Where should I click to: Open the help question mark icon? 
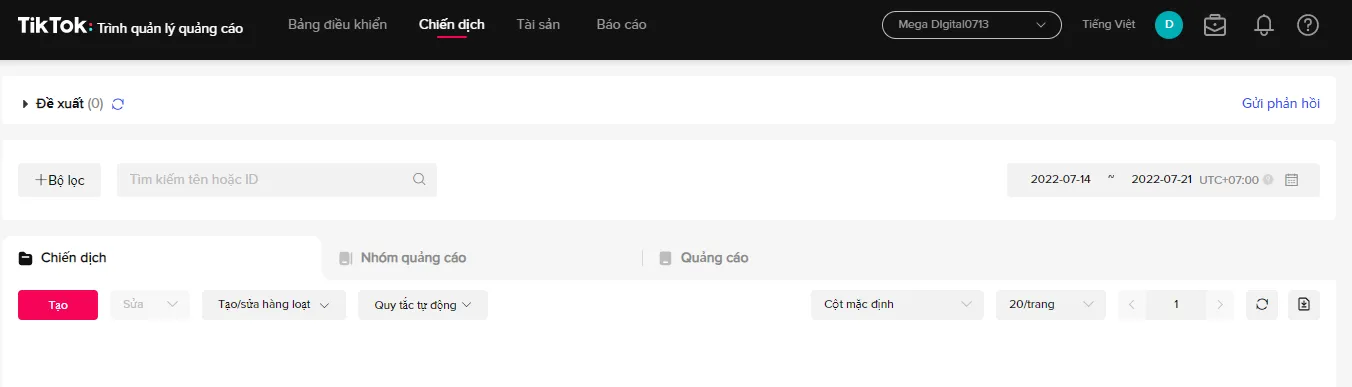pyautogui.click(x=1308, y=25)
